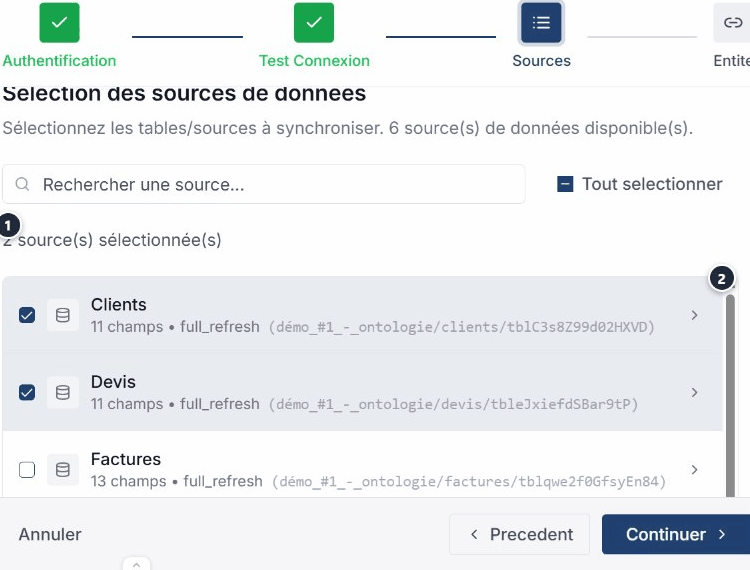Go to the Authentification step label
The height and width of the screenshot is (570, 750).
click(59, 60)
